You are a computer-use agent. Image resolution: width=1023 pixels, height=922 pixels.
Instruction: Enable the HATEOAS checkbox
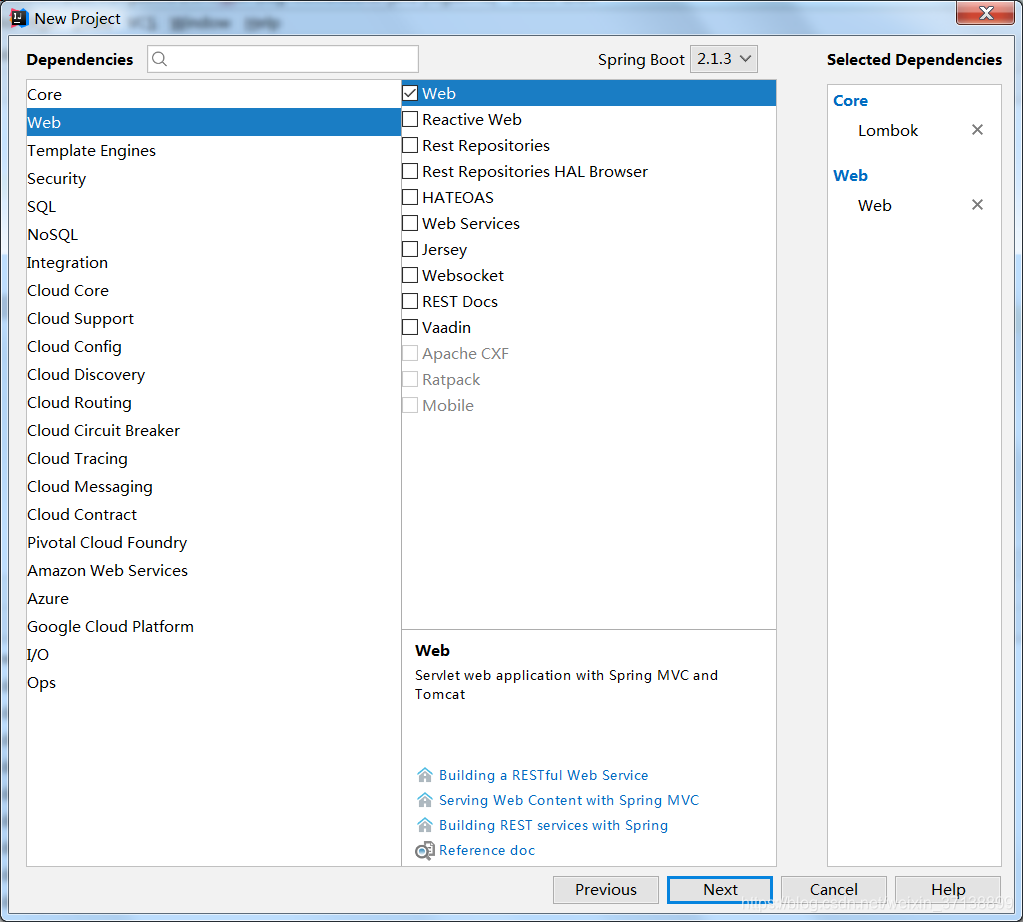[x=410, y=197]
